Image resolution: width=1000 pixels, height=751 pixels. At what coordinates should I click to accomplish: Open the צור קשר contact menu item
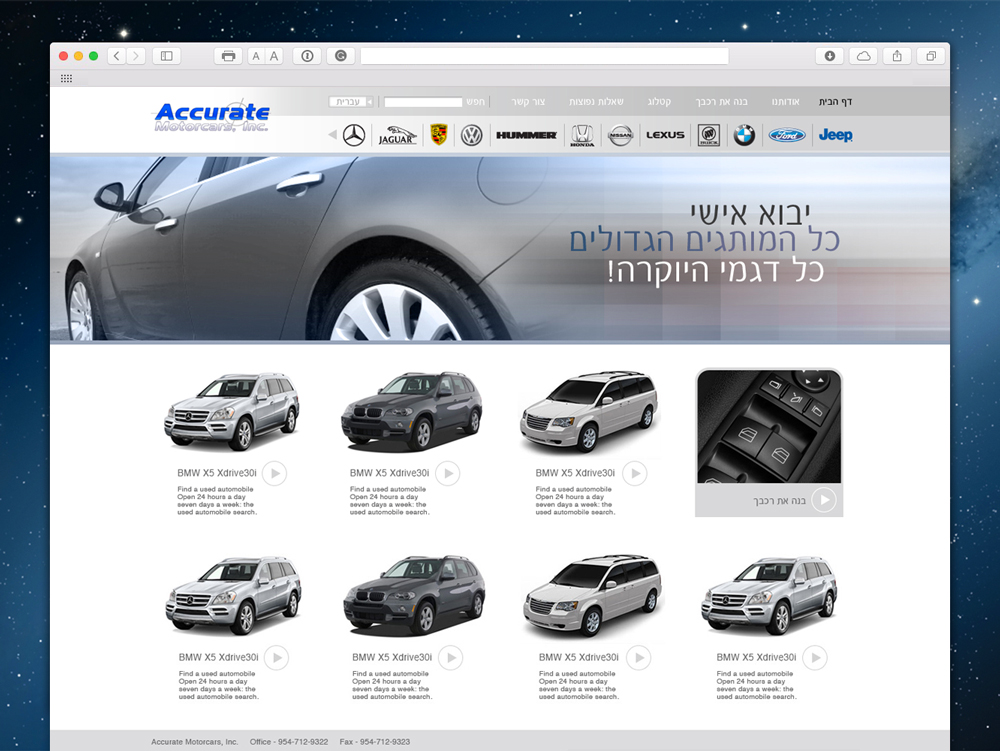tap(528, 101)
